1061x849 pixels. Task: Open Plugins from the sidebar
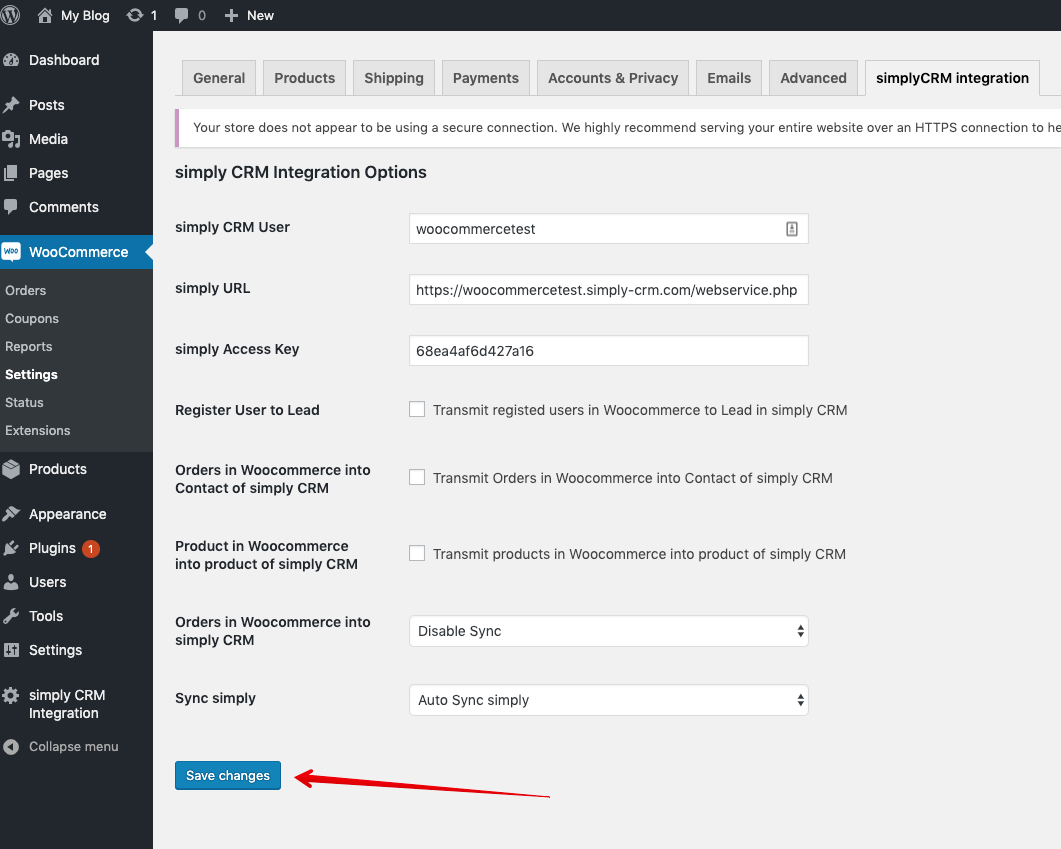[x=52, y=548]
